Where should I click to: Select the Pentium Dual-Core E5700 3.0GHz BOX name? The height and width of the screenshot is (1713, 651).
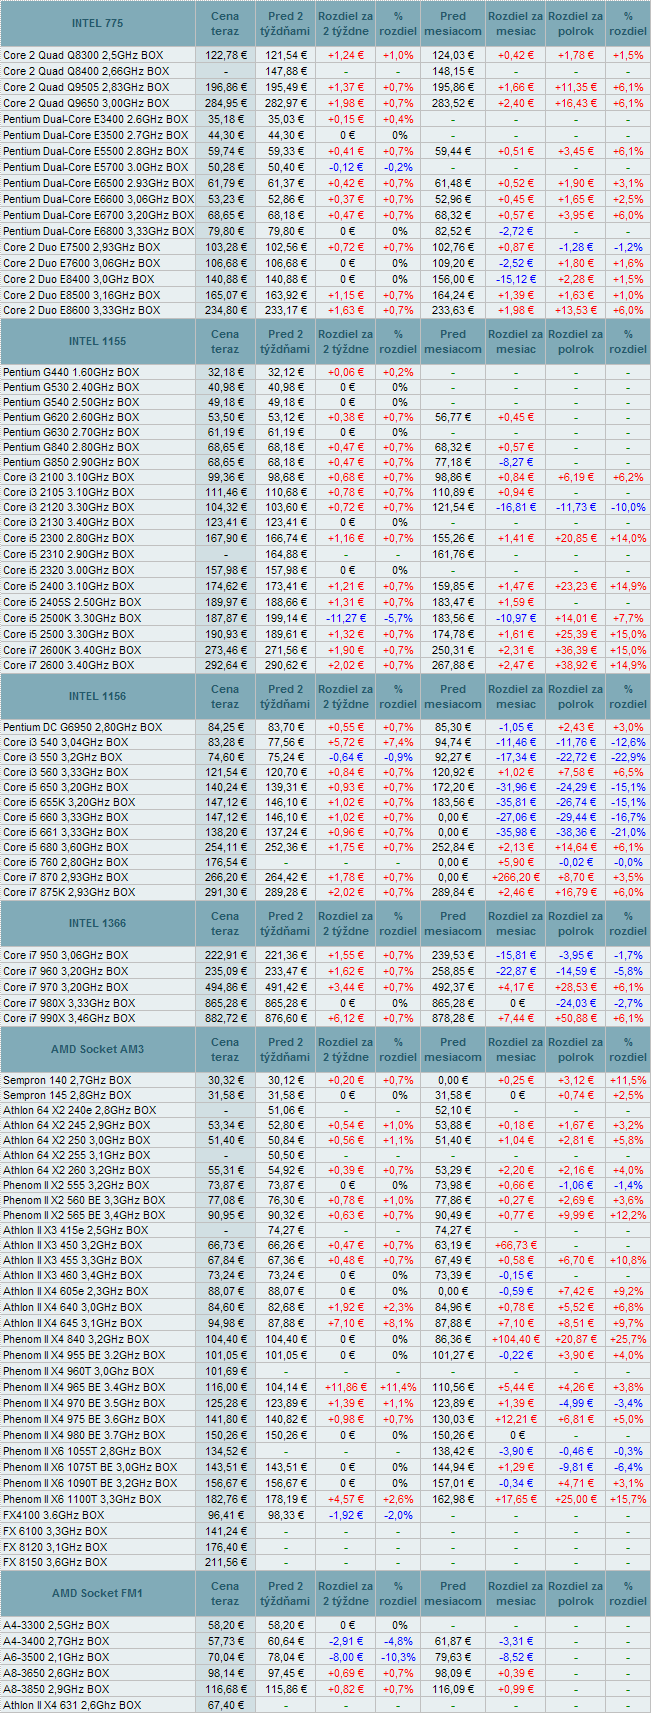[95, 167]
